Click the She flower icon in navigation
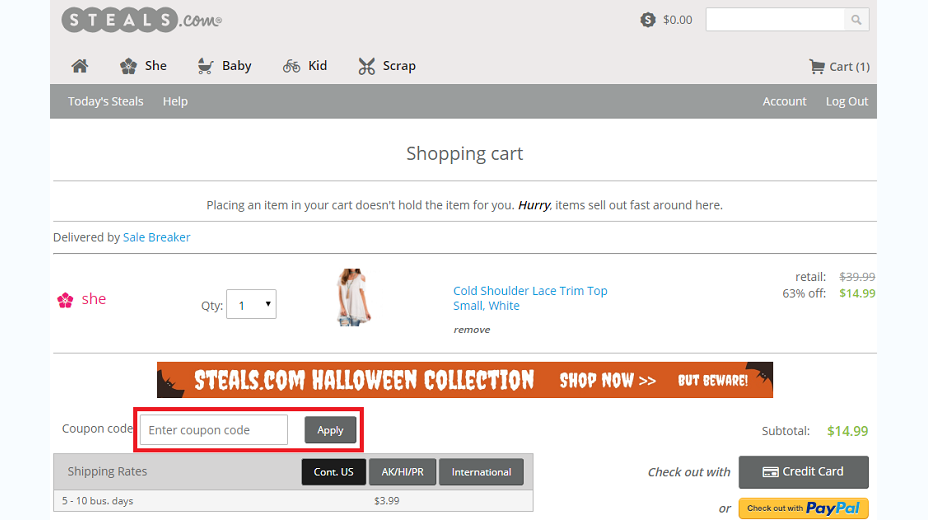The width and height of the screenshot is (928, 520). 128,66
